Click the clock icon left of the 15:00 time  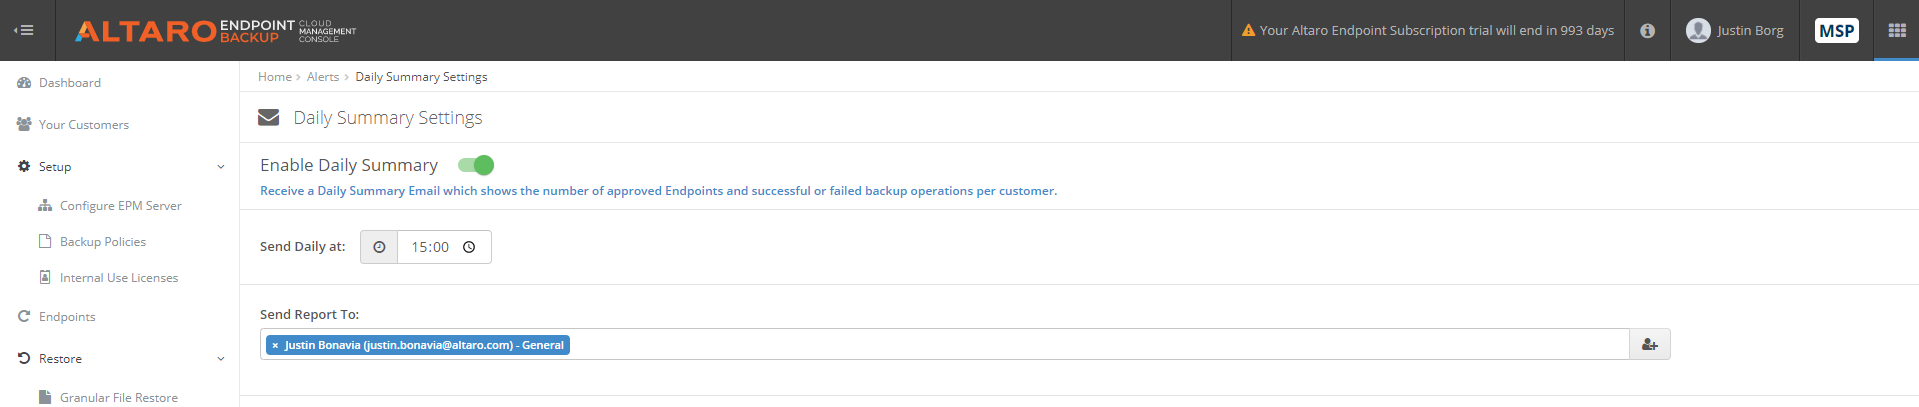[379, 247]
